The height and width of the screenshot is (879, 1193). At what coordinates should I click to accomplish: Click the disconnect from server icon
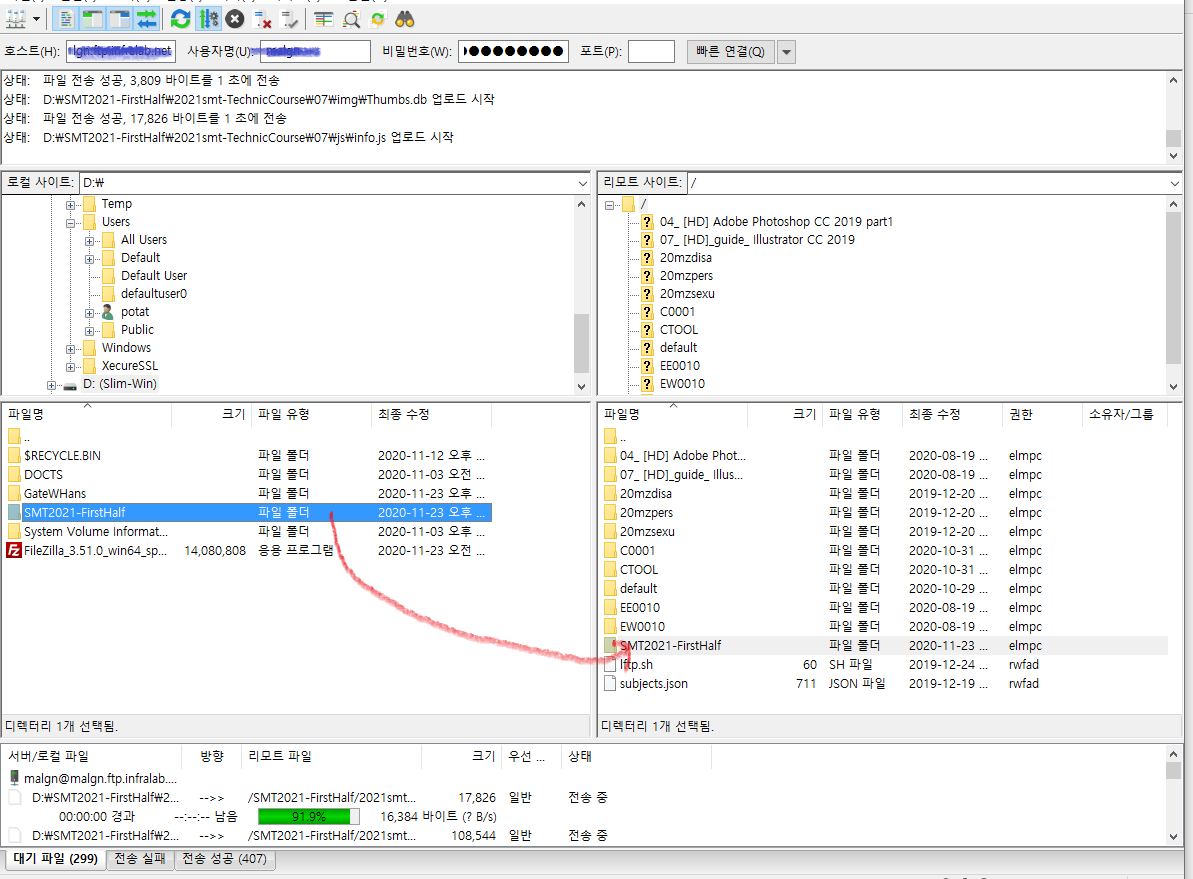pyautogui.click(x=263, y=19)
